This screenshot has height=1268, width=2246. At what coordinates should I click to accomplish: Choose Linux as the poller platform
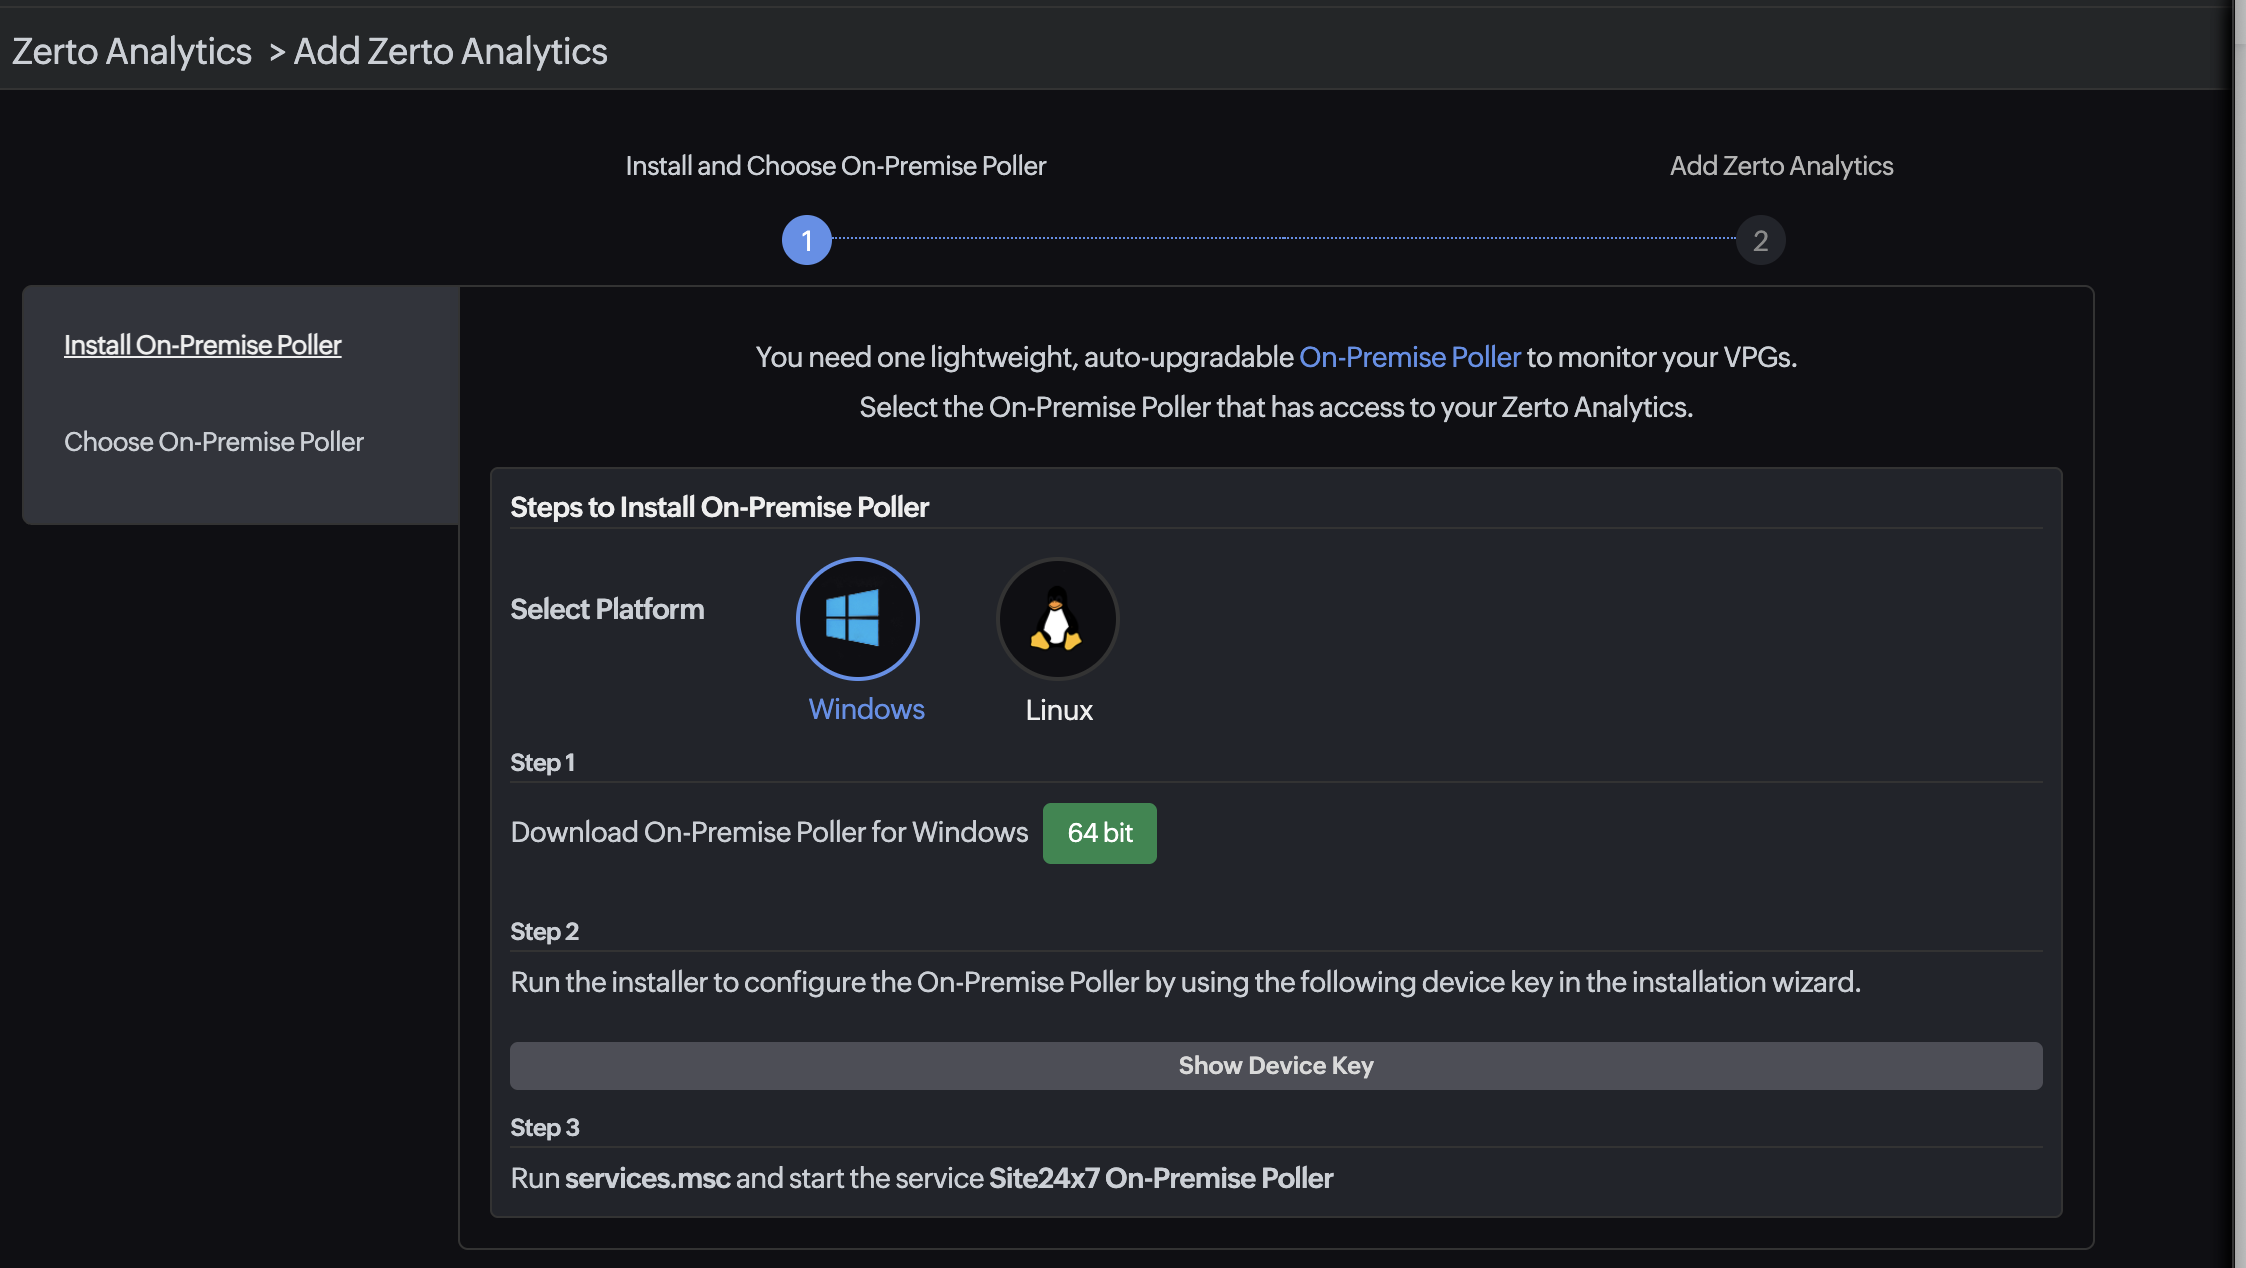[x=1057, y=618]
